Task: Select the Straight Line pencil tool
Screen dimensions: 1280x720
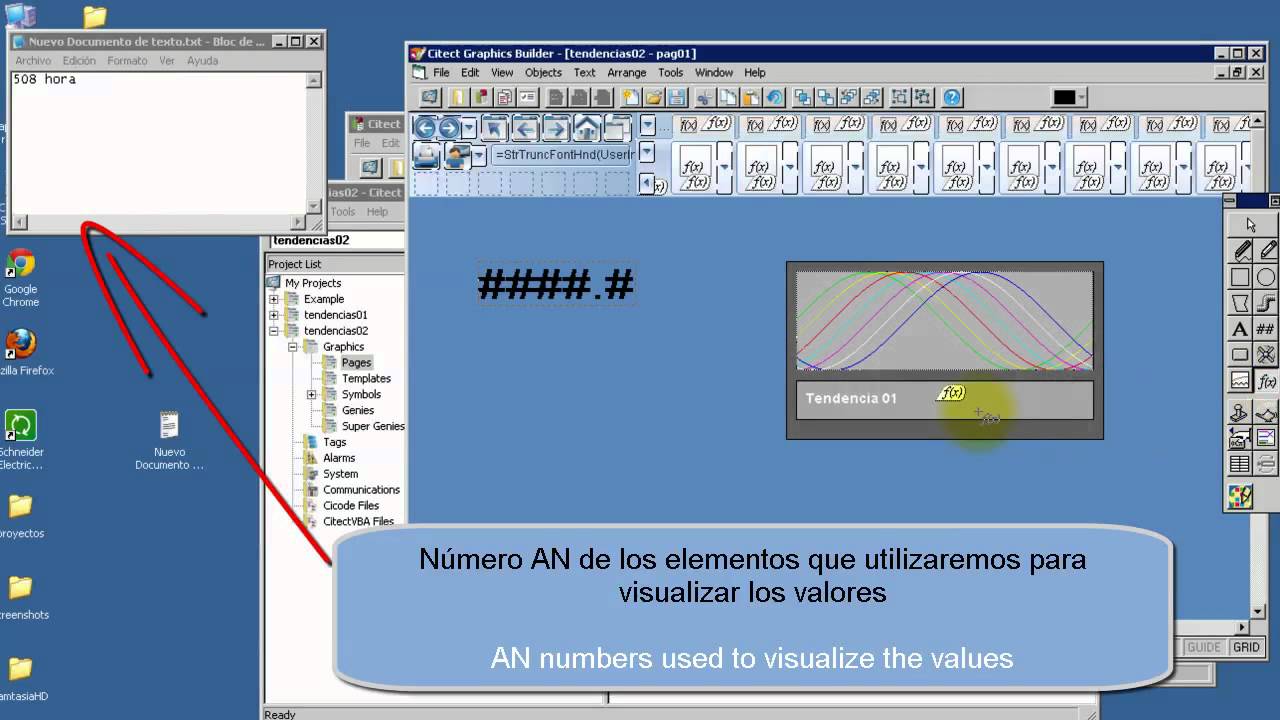Action: (x=1266, y=250)
